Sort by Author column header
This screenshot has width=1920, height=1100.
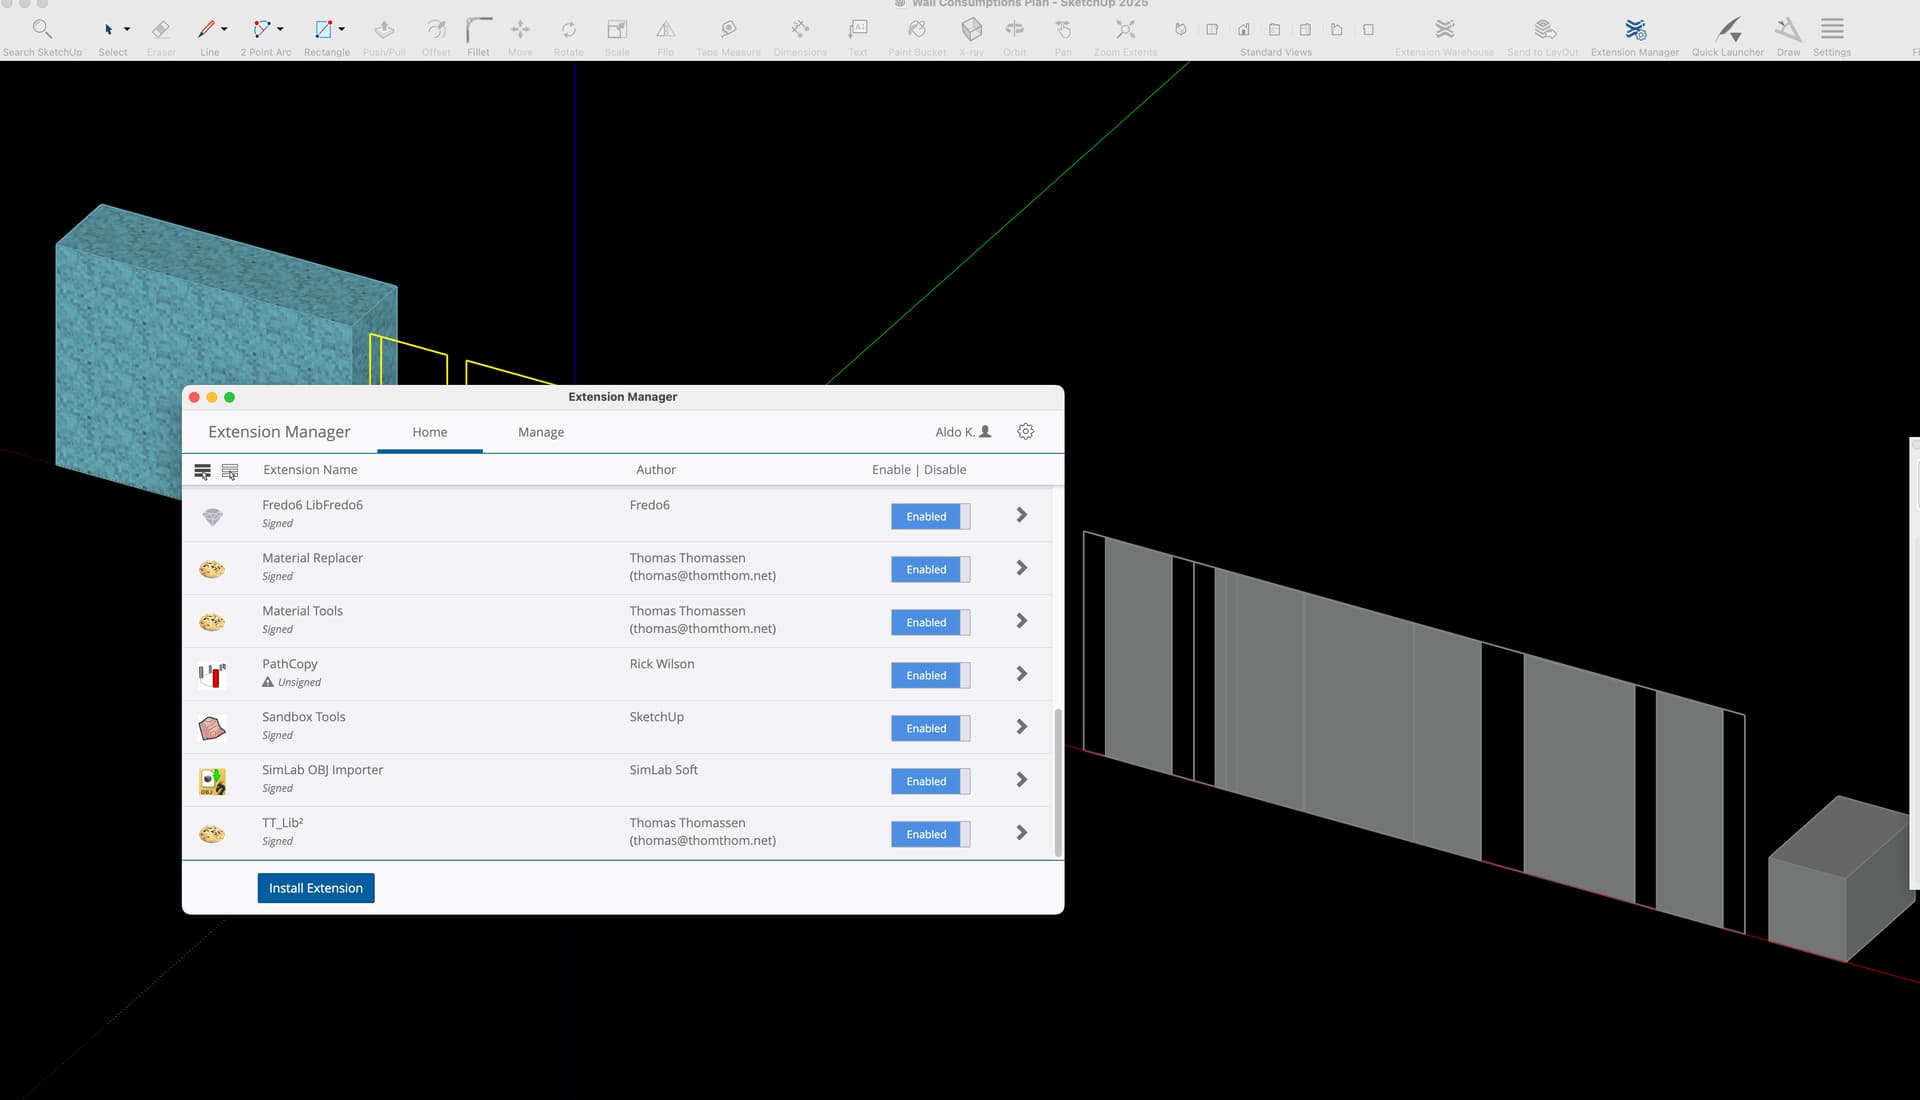click(x=656, y=470)
